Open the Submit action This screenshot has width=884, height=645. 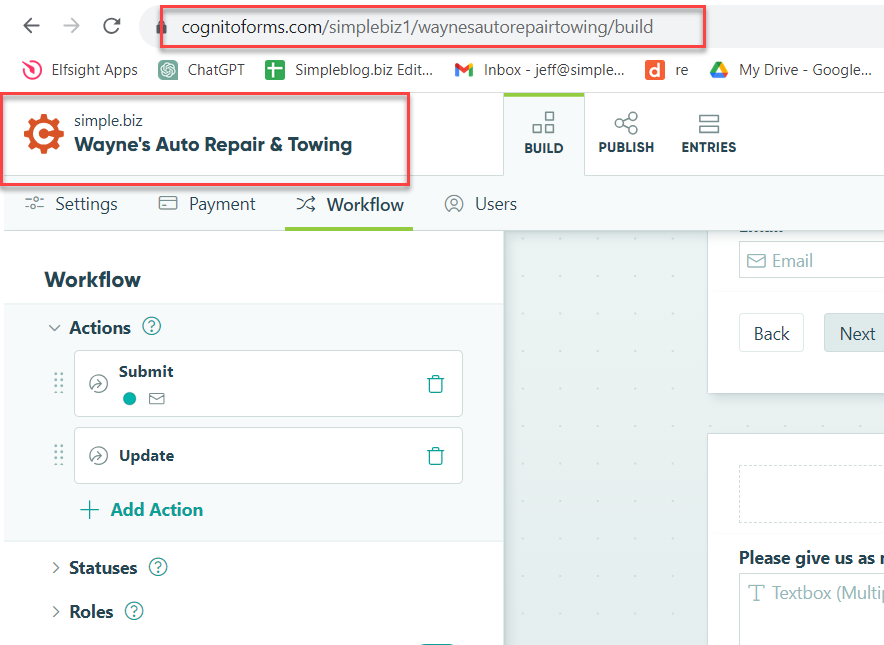tap(268, 383)
